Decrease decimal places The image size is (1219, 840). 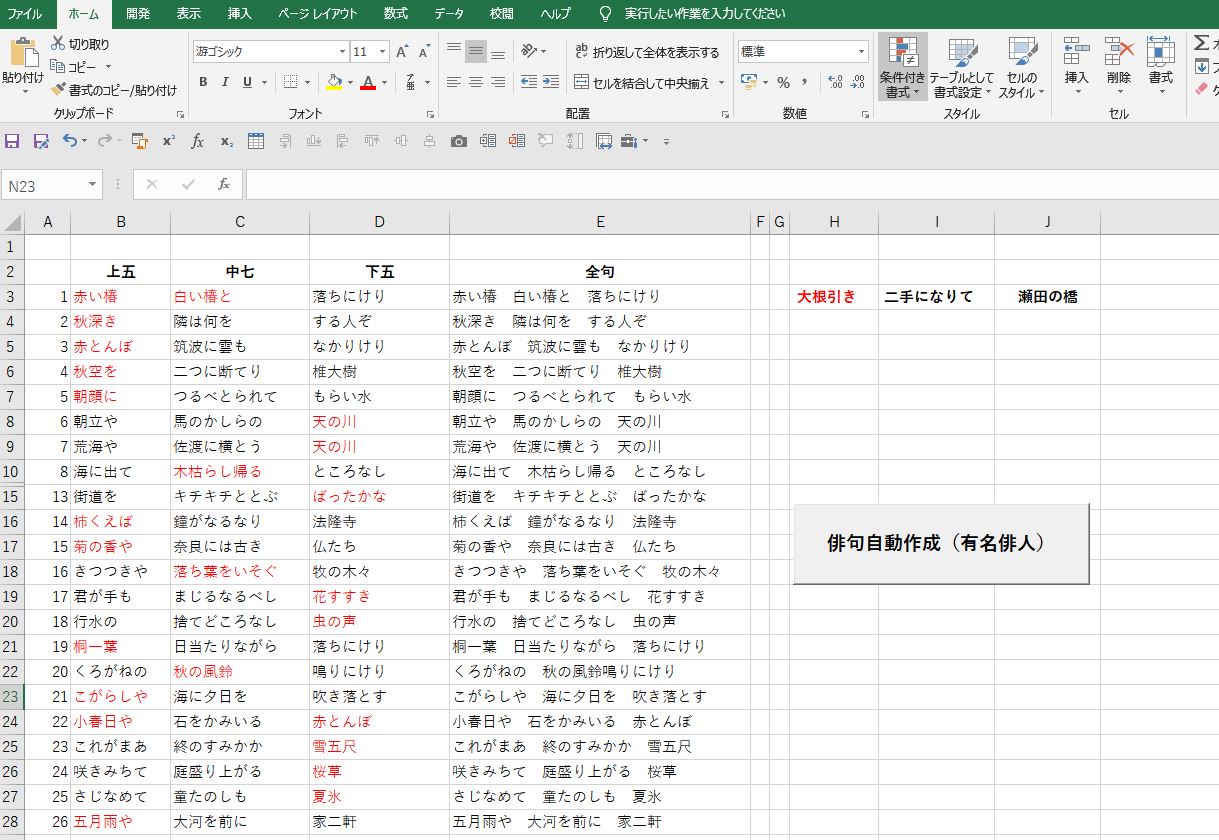coord(859,82)
